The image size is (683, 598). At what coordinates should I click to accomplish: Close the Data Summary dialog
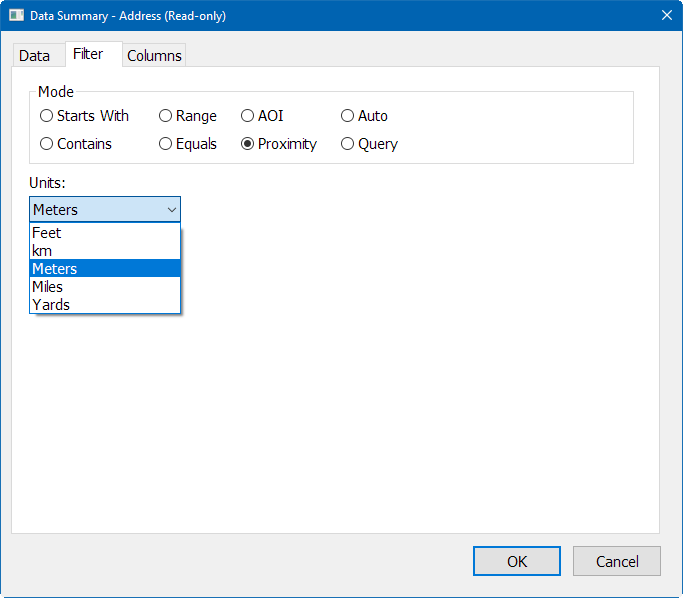[666, 15]
